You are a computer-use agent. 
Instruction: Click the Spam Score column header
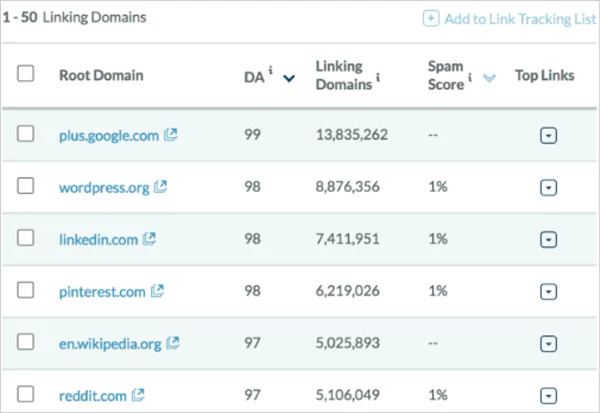pos(446,75)
